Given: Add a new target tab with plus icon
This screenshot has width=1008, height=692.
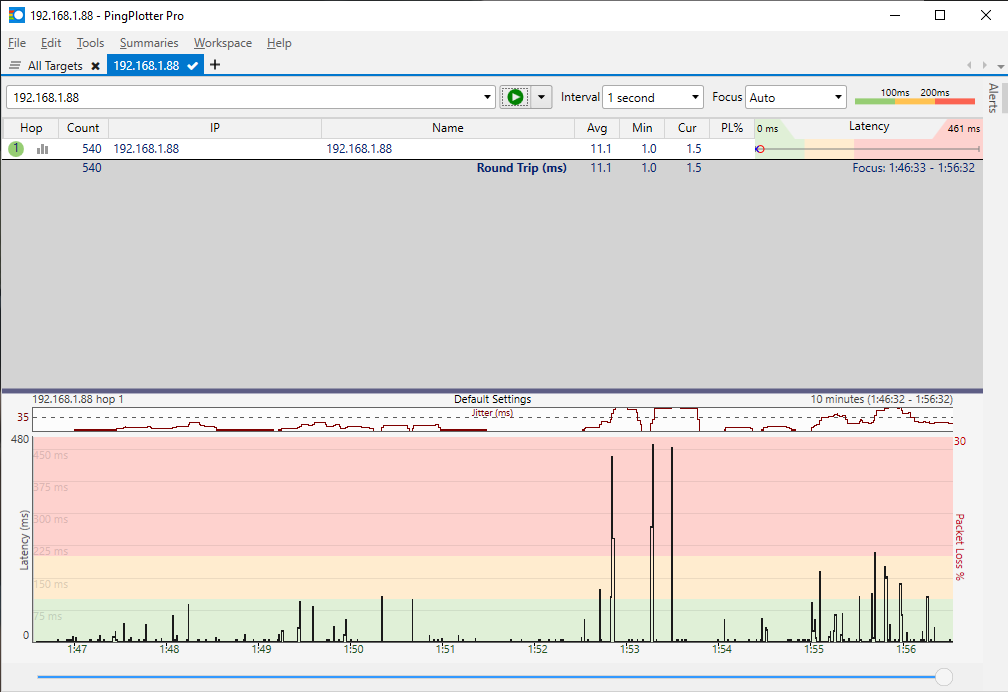Looking at the screenshot, I should pyautogui.click(x=215, y=65).
